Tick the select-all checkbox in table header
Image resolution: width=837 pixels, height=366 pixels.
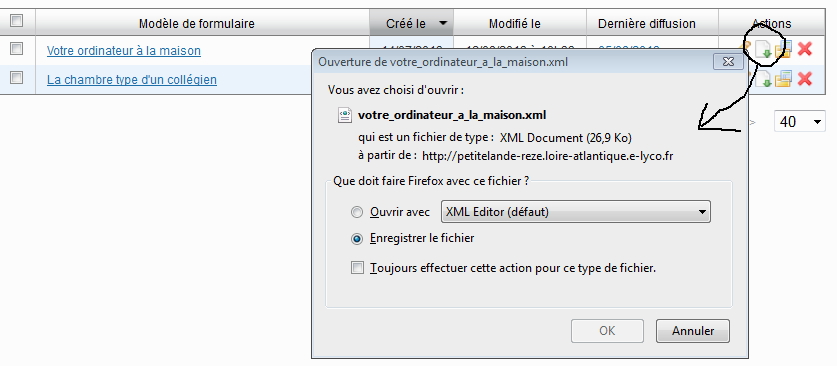pyautogui.click(x=17, y=21)
